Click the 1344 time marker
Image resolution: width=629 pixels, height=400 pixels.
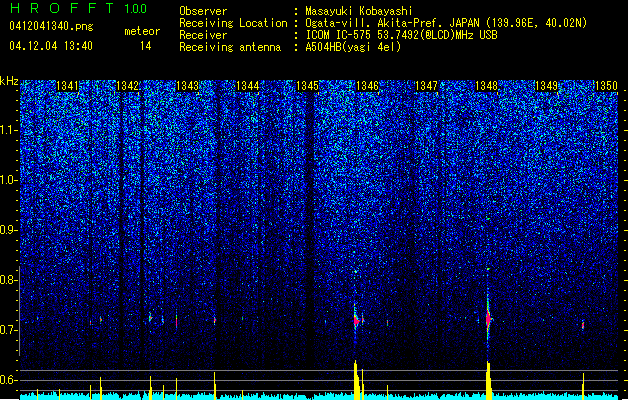(x=248, y=86)
